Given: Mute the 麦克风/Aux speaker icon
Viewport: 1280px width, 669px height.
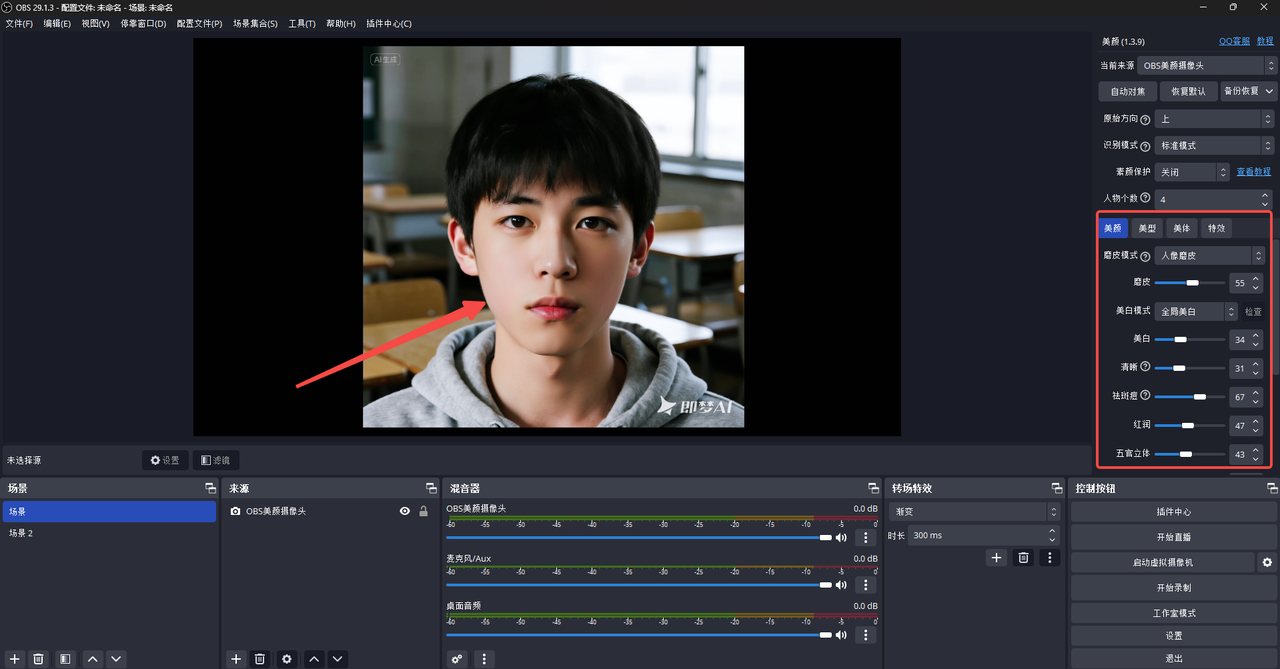Looking at the screenshot, I should [x=841, y=585].
